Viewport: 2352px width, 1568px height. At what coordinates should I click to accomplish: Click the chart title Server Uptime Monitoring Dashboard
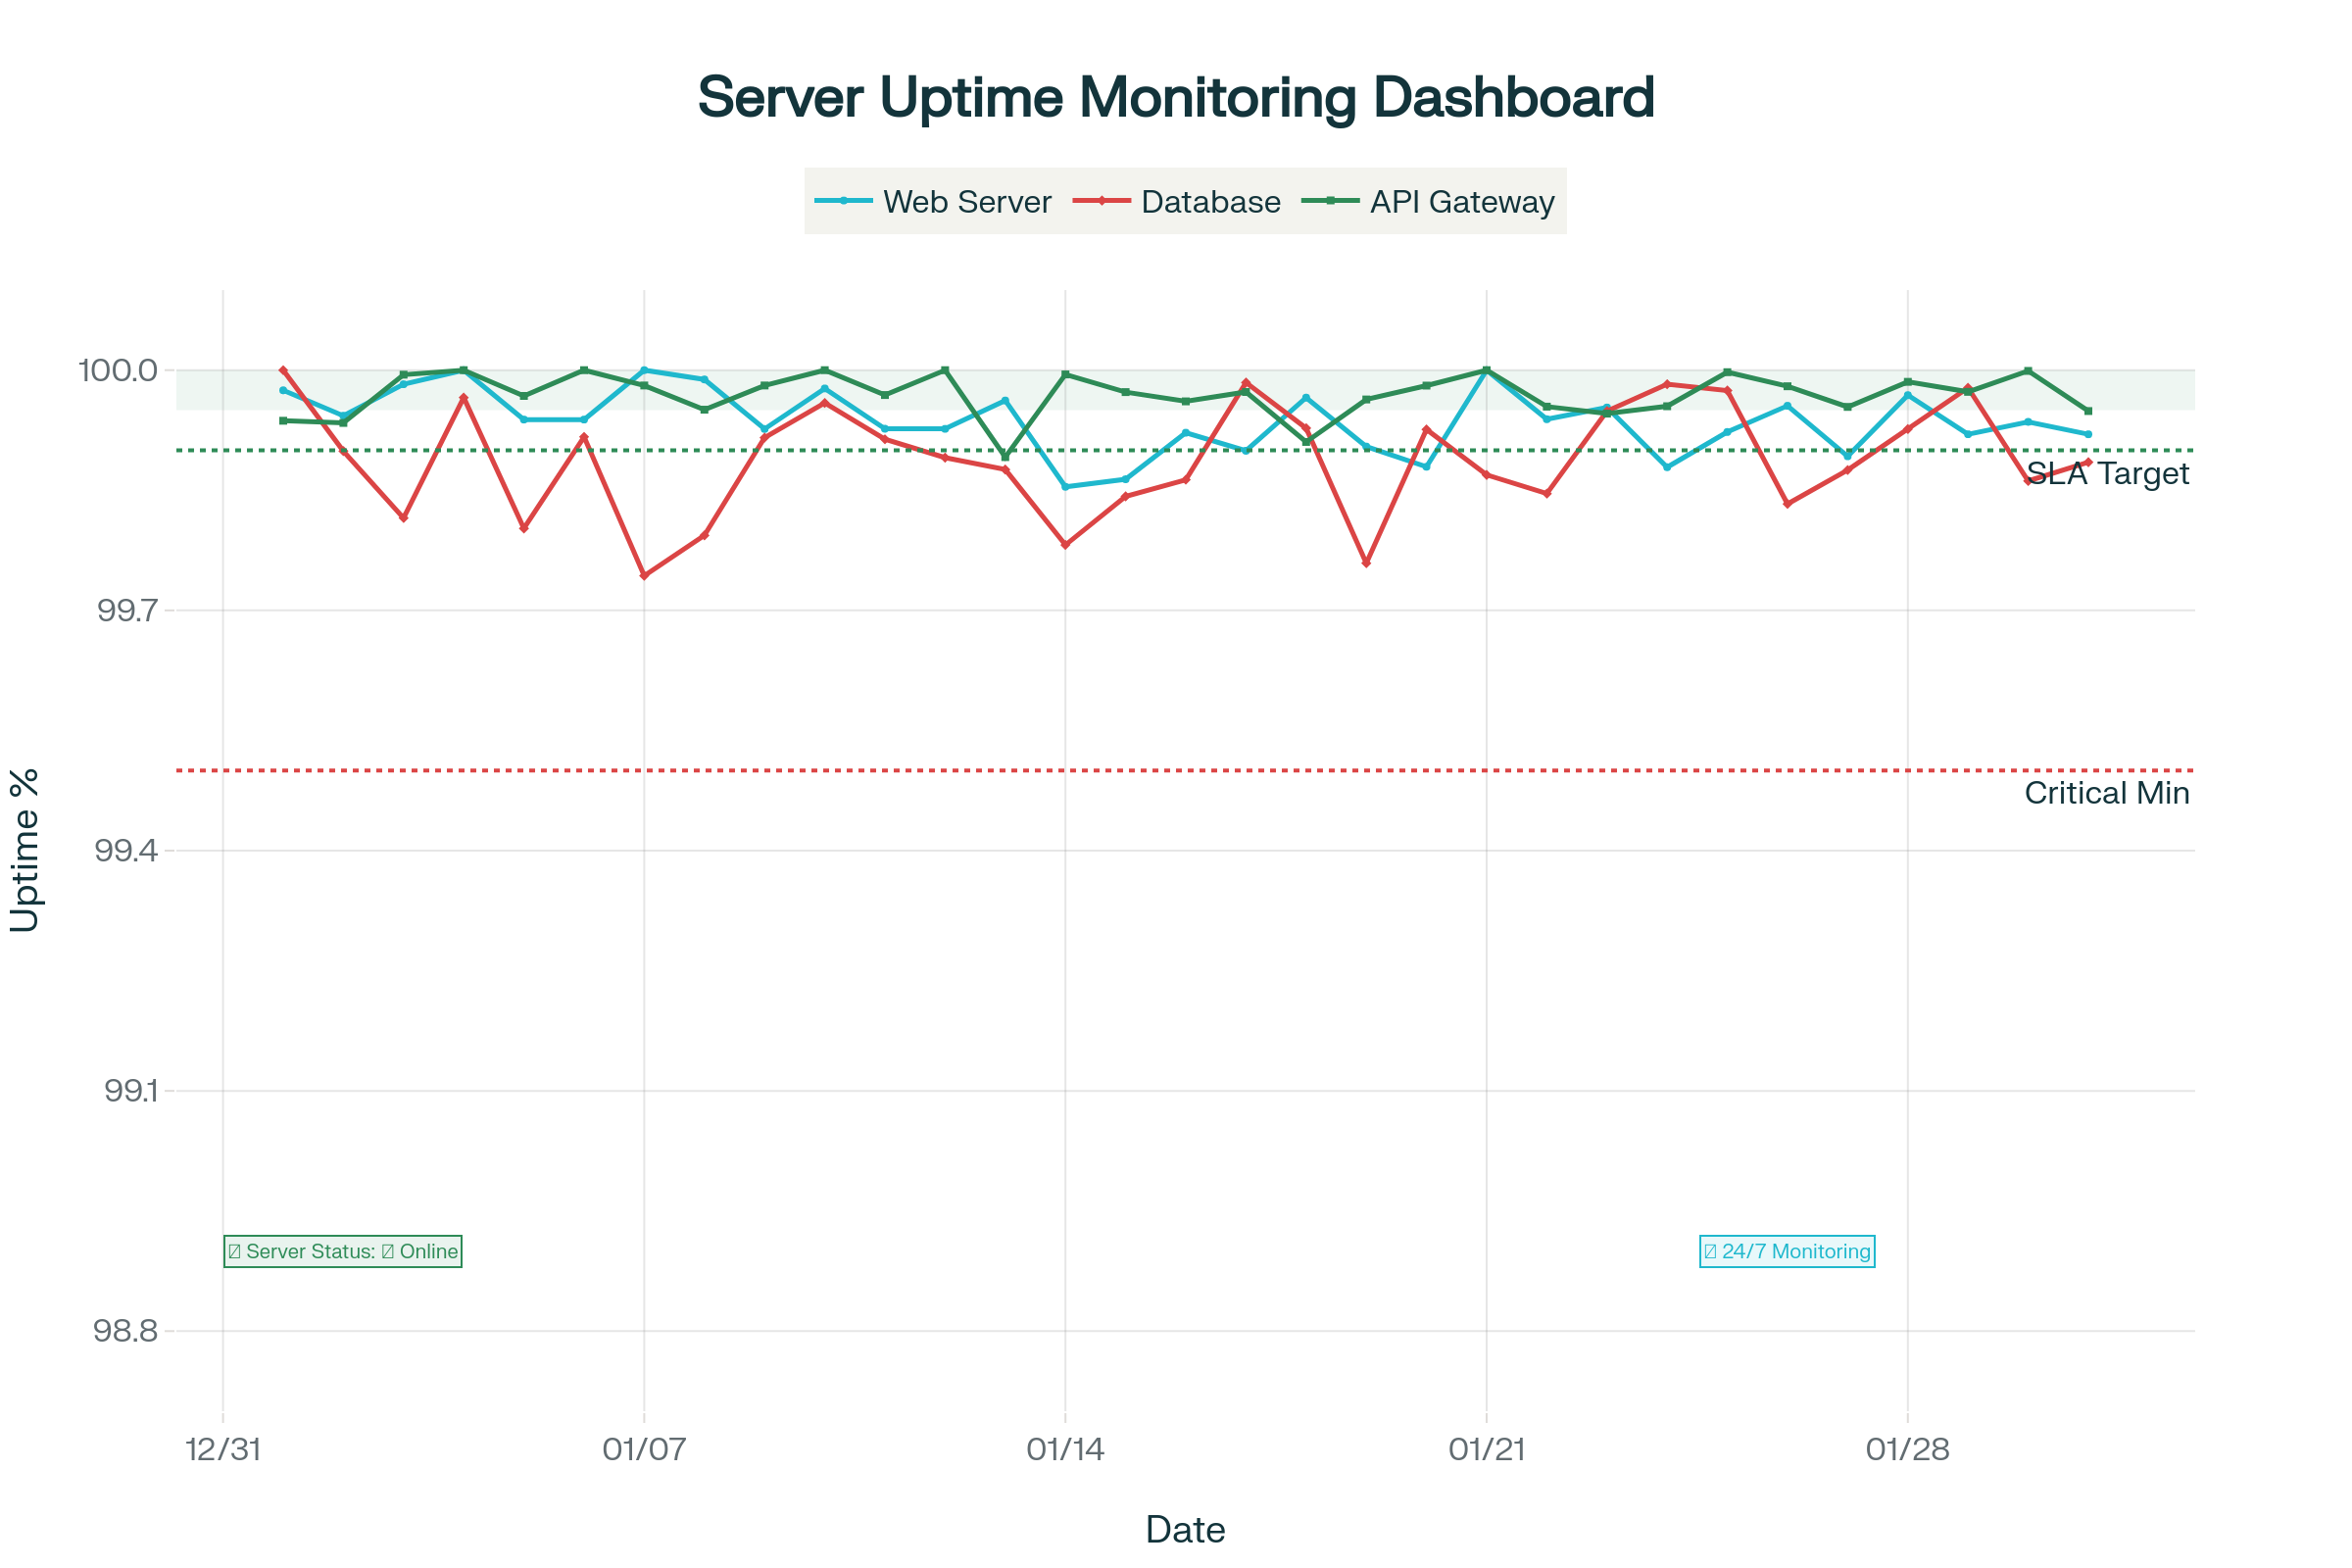tap(1176, 97)
